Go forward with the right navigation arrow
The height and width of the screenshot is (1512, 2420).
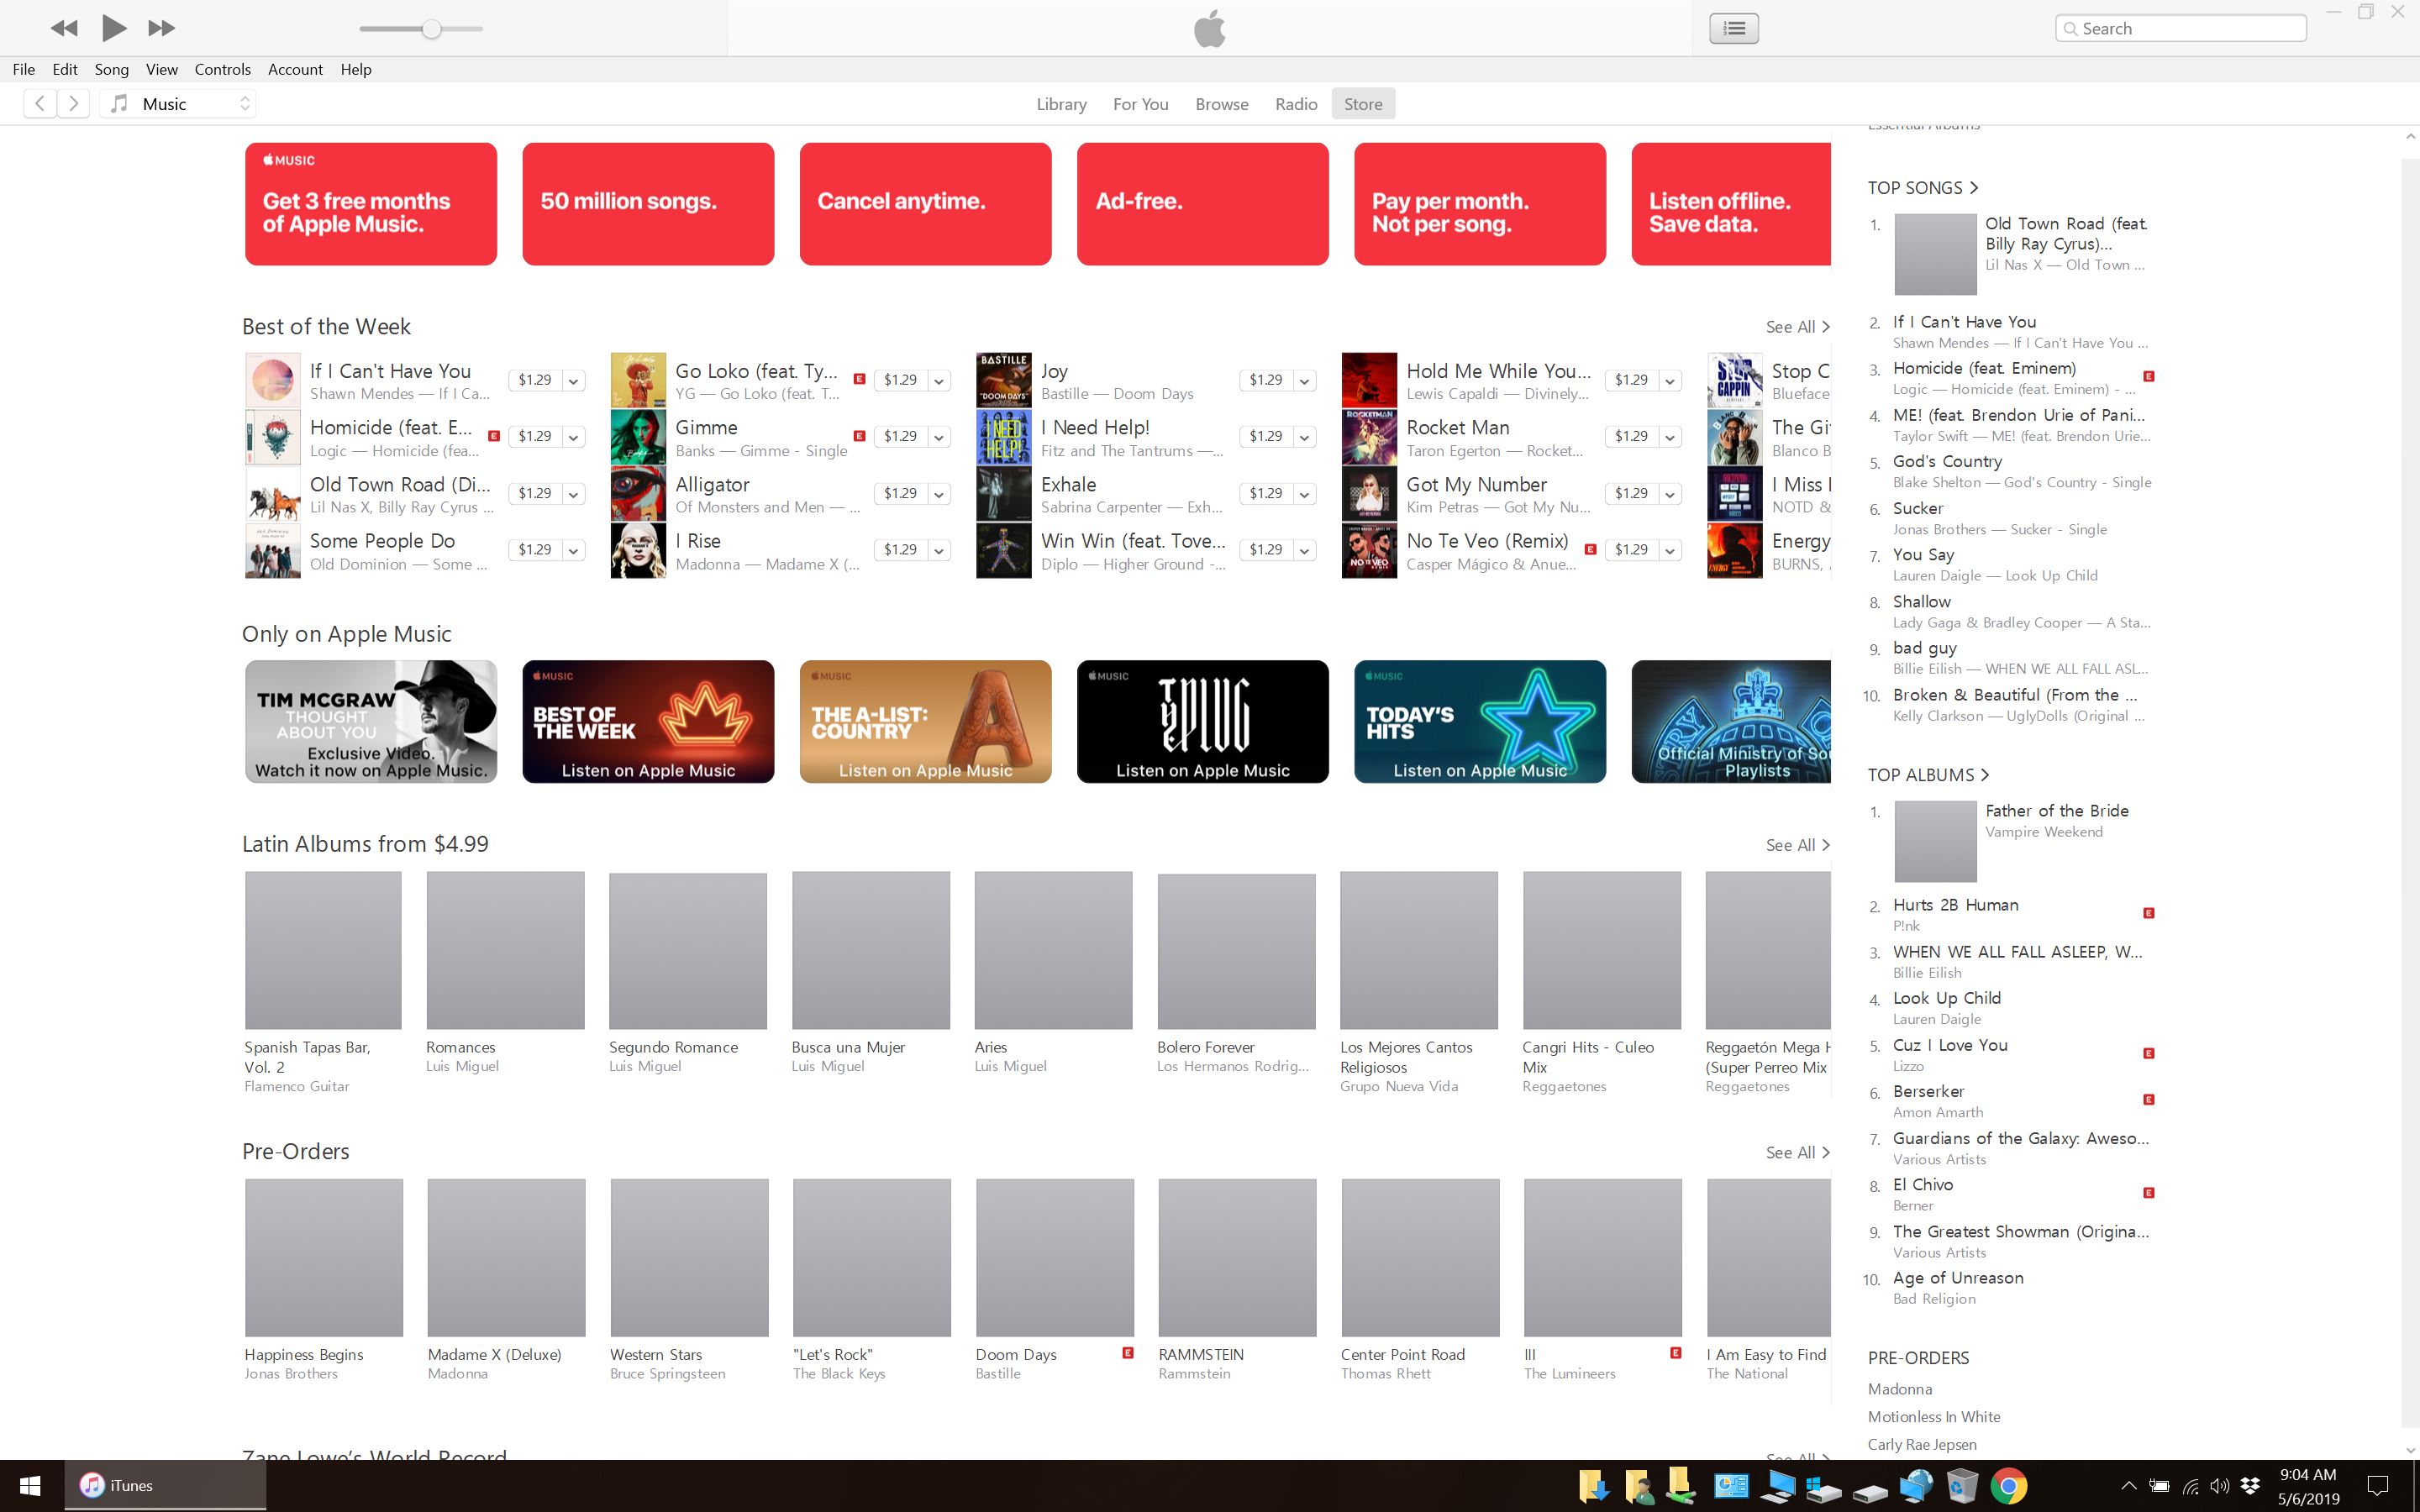click(73, 103)
